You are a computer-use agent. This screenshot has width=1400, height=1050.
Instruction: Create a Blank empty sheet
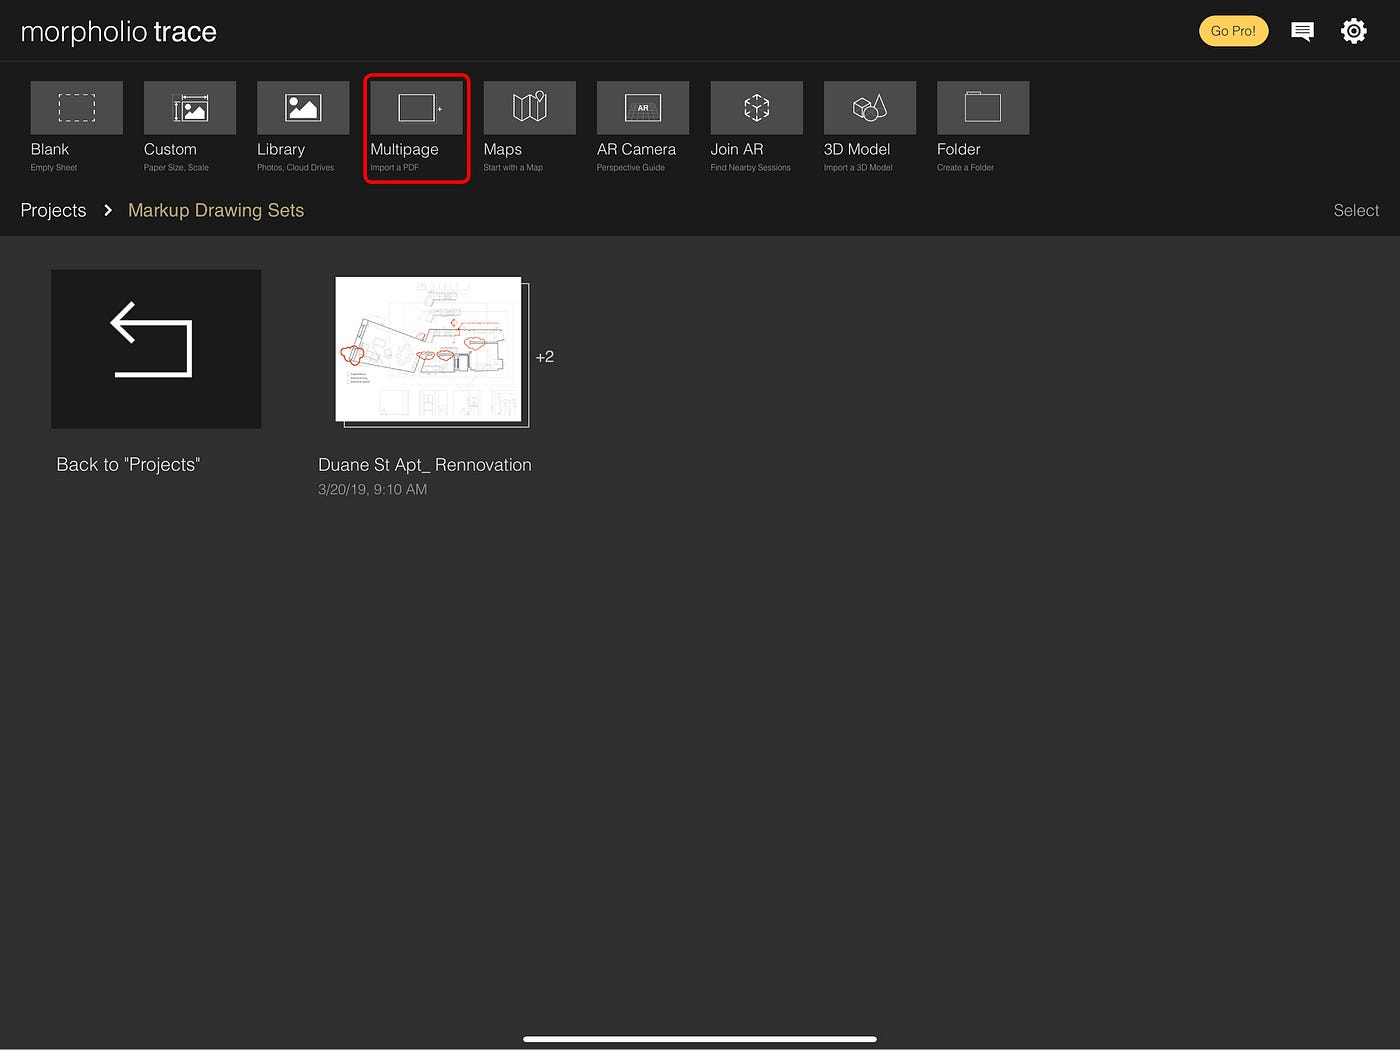tap(77, 108)
